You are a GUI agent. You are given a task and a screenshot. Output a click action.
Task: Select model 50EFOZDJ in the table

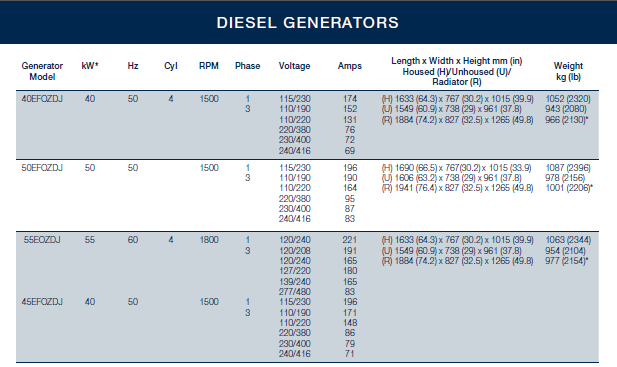tap(42, 168)
